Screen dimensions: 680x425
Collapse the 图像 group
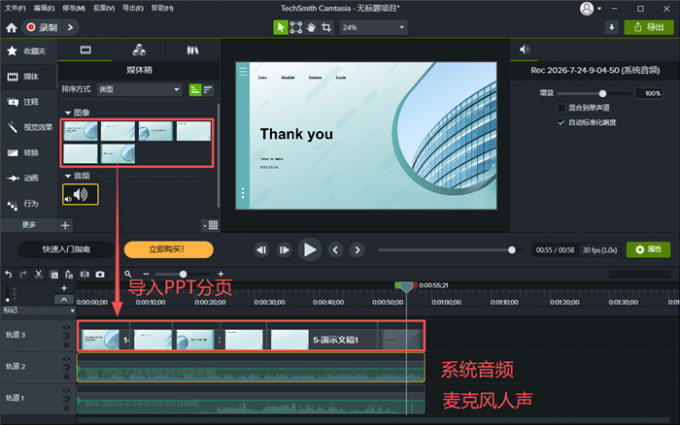point(68,113)
